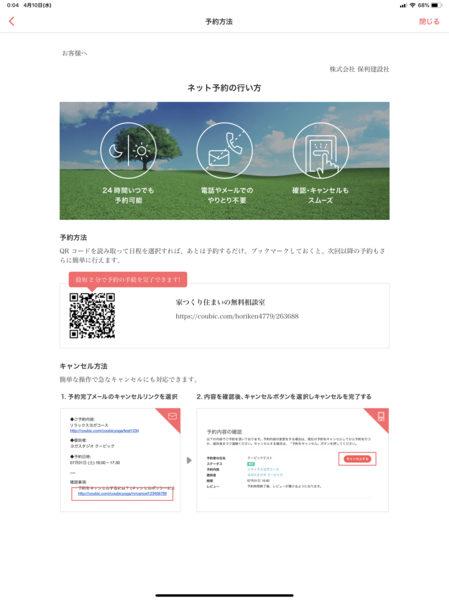Tap the back arrow in the header
Viewport: 449px width, 600px height.
tap(11, 21)
